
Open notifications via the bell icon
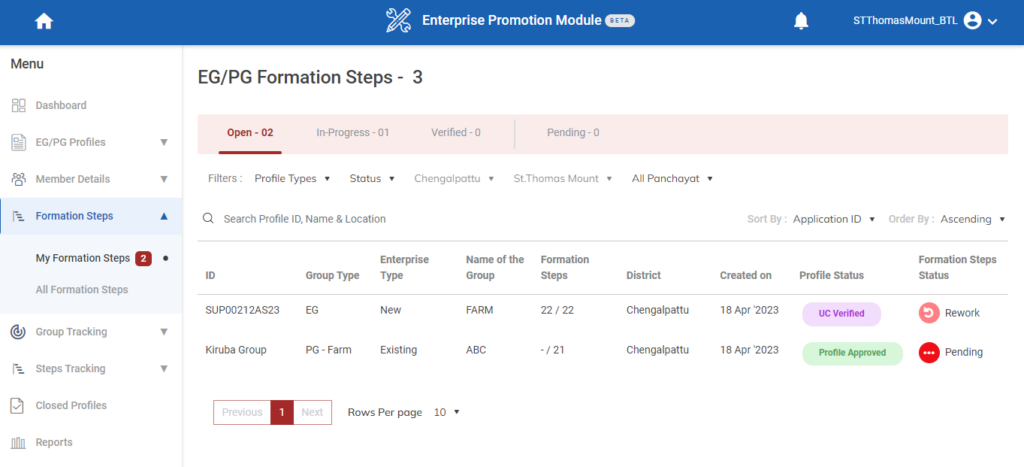coord(801,21)
